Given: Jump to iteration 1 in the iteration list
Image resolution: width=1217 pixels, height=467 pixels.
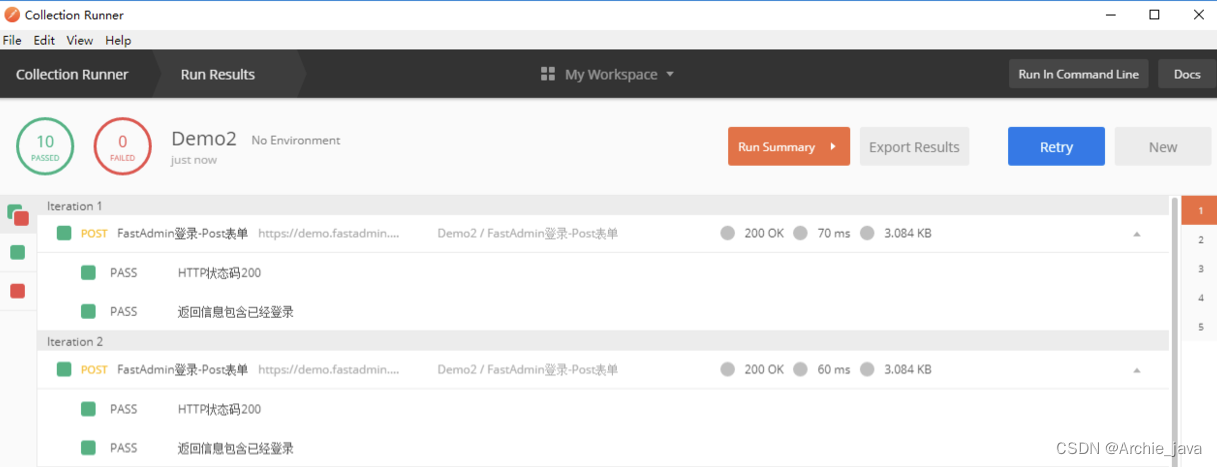Looking at the screenshot, I should (1199, 211).
